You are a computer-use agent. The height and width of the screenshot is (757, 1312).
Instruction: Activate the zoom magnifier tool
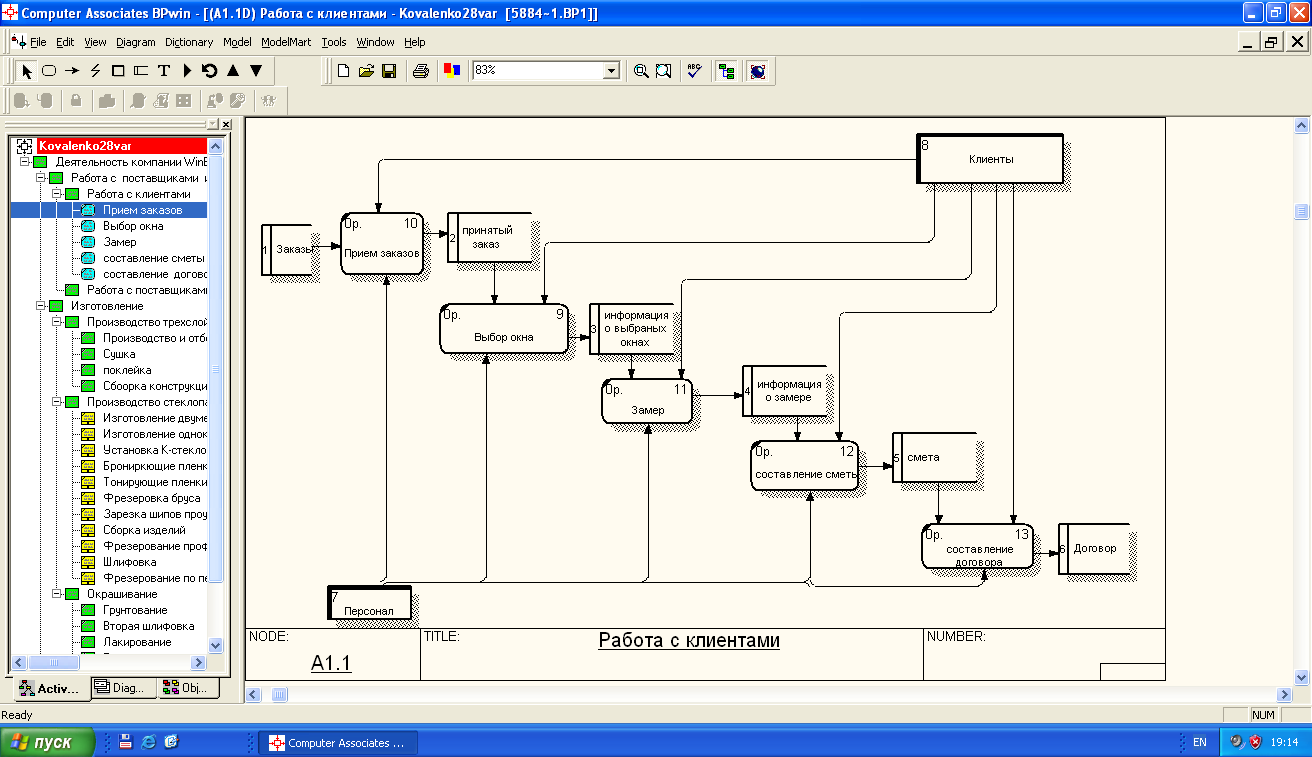(641, 71)
